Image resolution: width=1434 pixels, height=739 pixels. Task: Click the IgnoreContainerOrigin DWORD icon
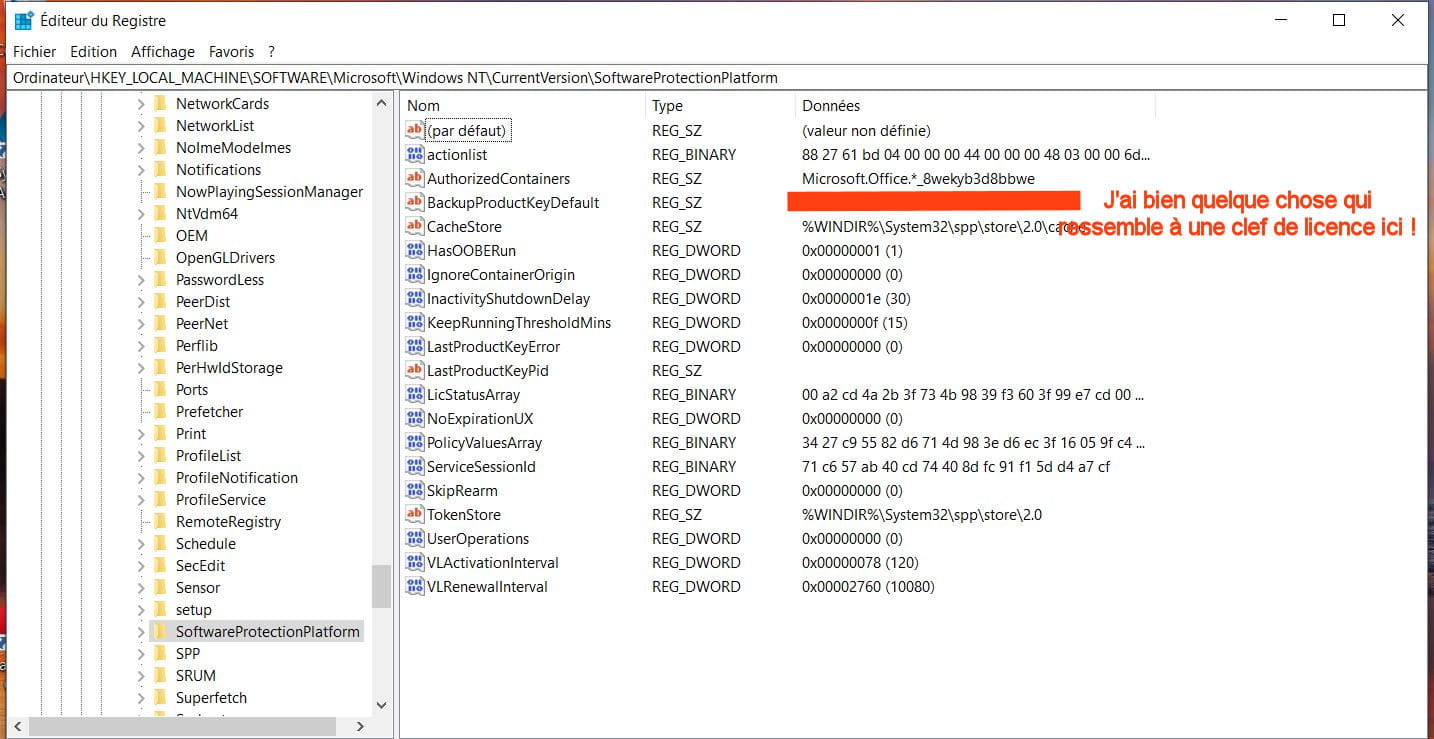pyautogui.click(x=415, y=274)
